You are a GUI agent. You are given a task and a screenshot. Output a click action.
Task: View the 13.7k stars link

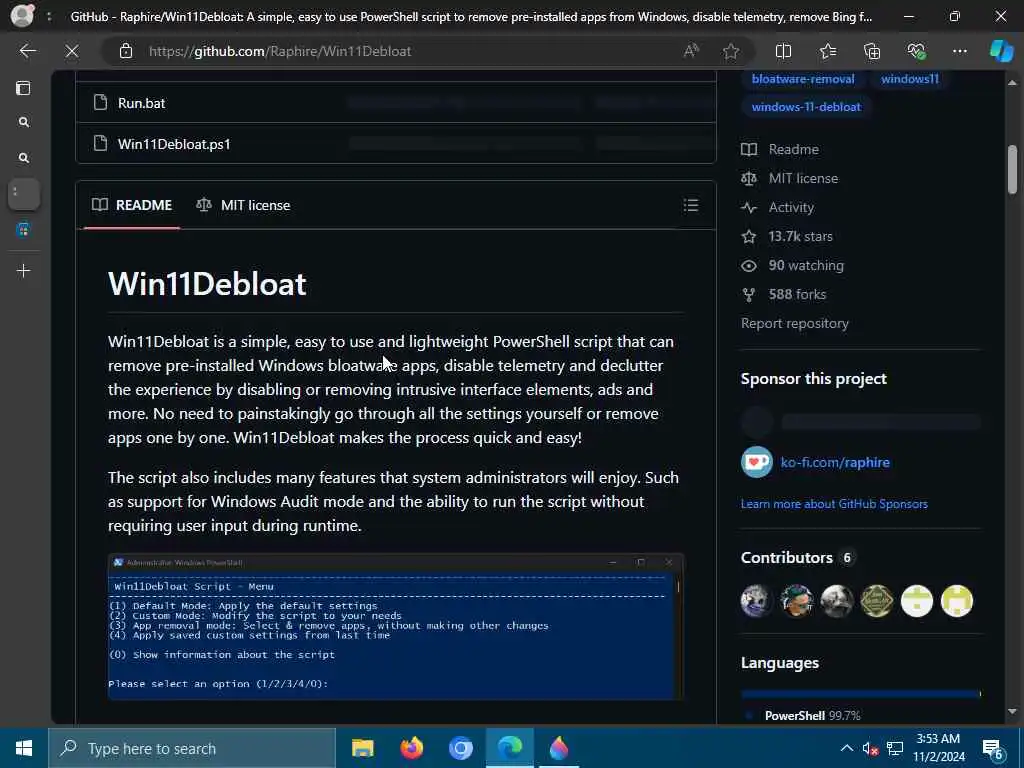(787, 236)
